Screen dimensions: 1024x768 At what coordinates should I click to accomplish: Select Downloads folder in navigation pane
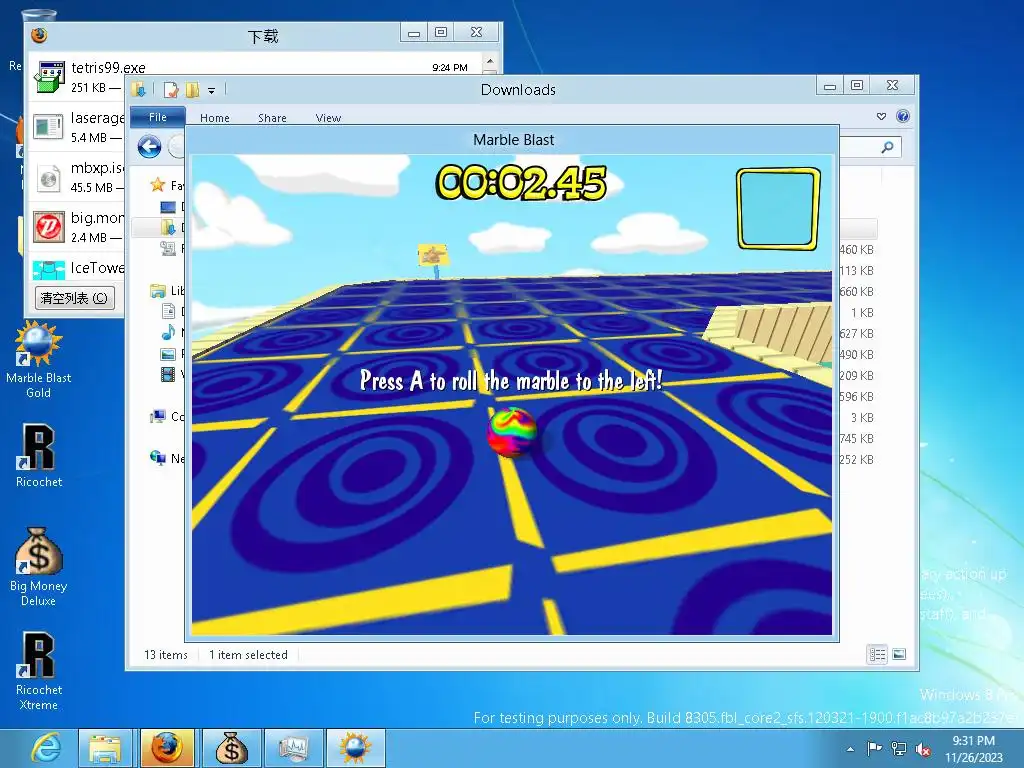tap(168, 227)
